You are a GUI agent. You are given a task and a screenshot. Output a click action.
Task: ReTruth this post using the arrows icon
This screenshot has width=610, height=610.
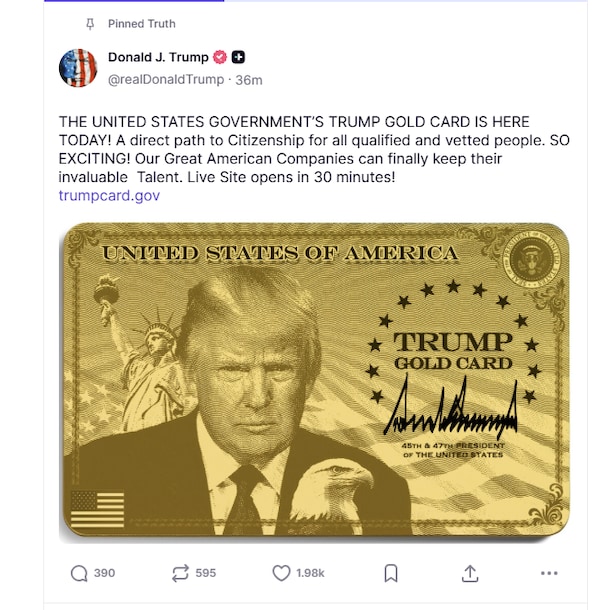181,573
